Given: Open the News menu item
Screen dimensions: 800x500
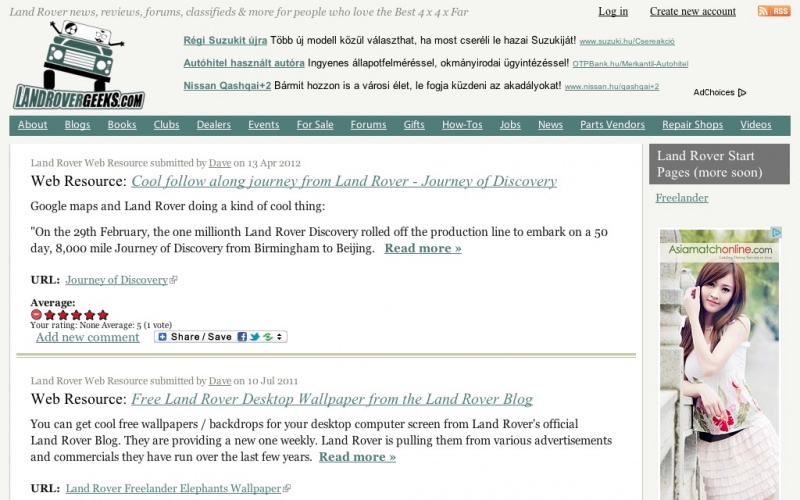Looking at the screenshot, I should point(550,124).
